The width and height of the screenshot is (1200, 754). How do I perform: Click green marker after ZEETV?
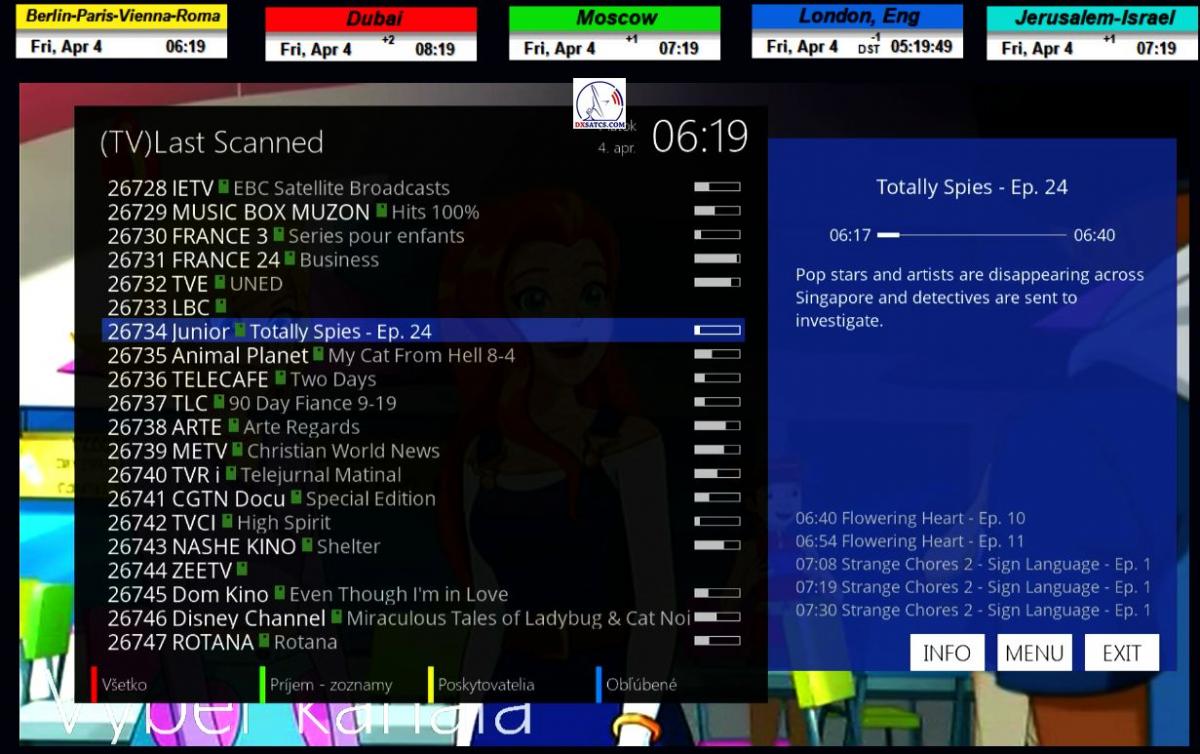(x=242, y=569)
